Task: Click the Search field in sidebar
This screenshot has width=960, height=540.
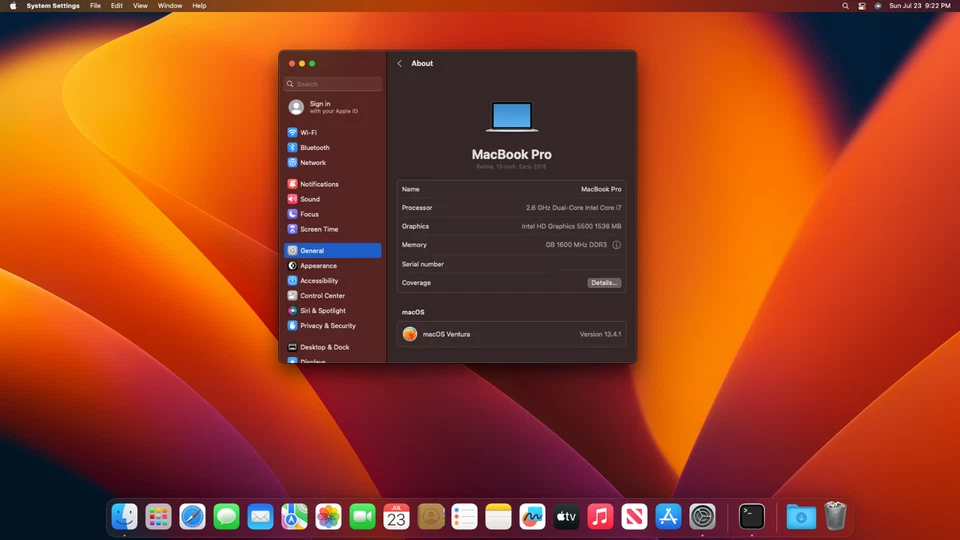Action: (332, 84)
